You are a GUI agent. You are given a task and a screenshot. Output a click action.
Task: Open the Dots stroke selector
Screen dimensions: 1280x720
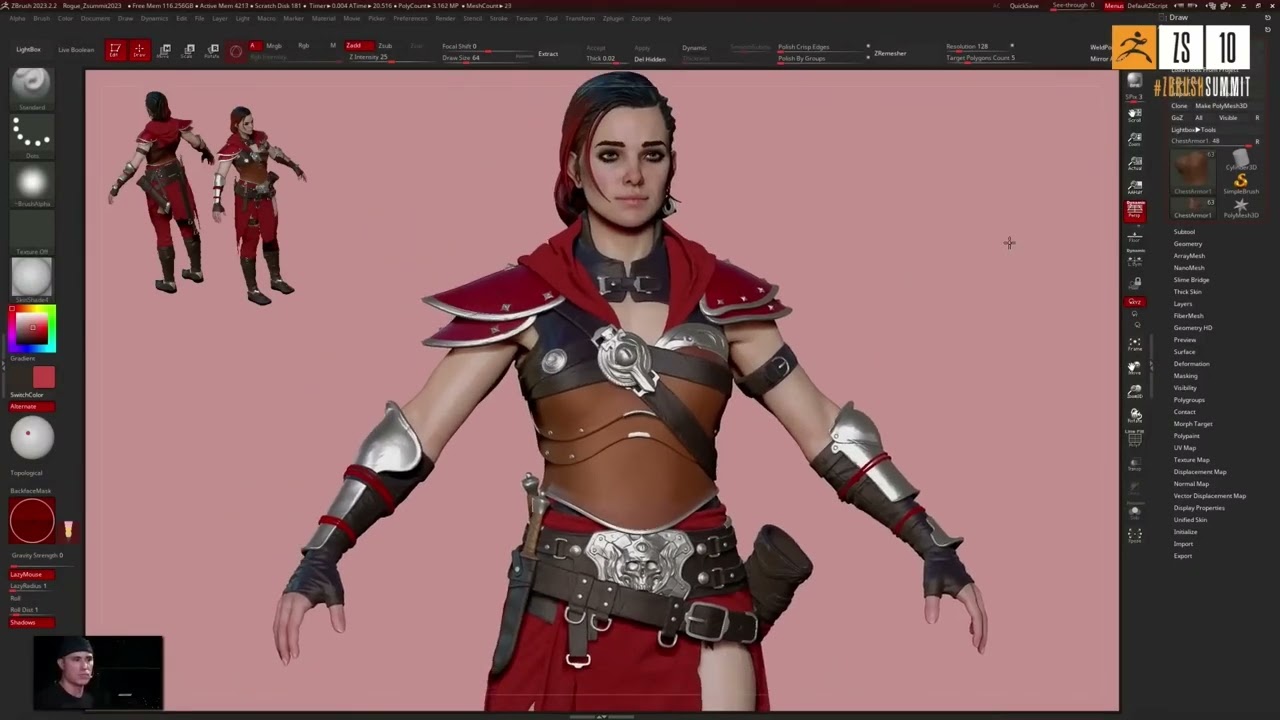click(x=31, y=136)
